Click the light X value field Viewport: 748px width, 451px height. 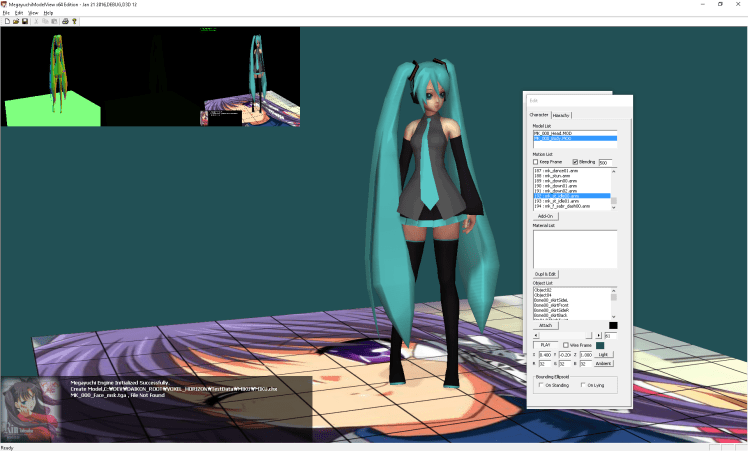point(545,355)
